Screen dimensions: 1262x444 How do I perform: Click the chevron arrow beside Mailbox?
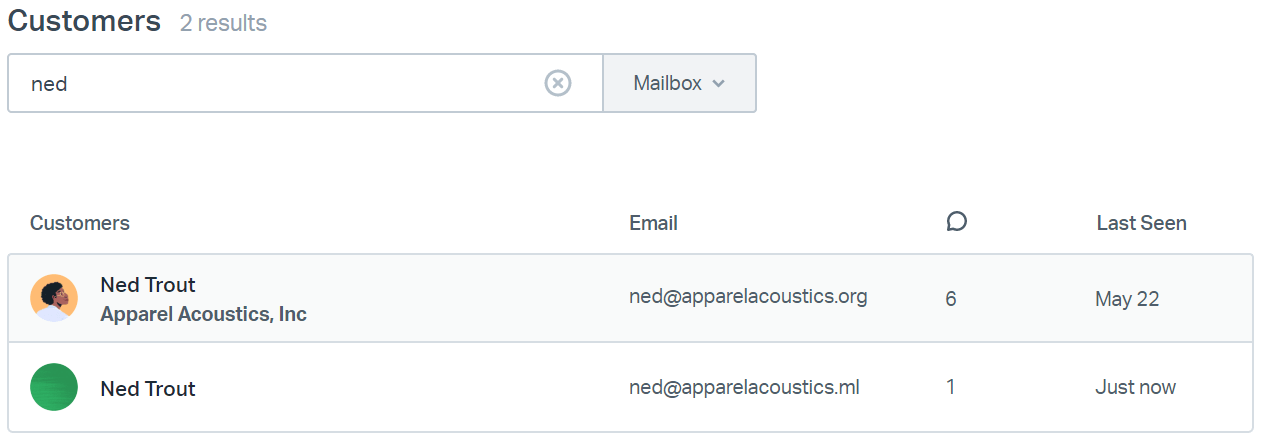click(x=718, y=84)
